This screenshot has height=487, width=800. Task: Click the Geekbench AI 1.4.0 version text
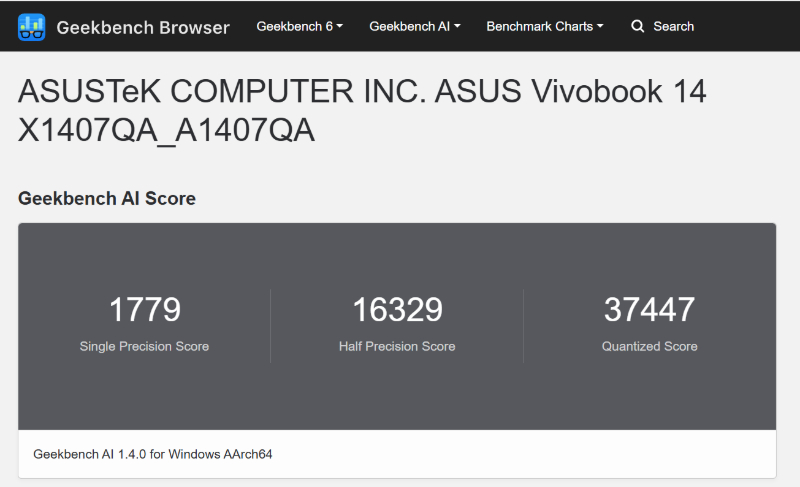[153, 454]
